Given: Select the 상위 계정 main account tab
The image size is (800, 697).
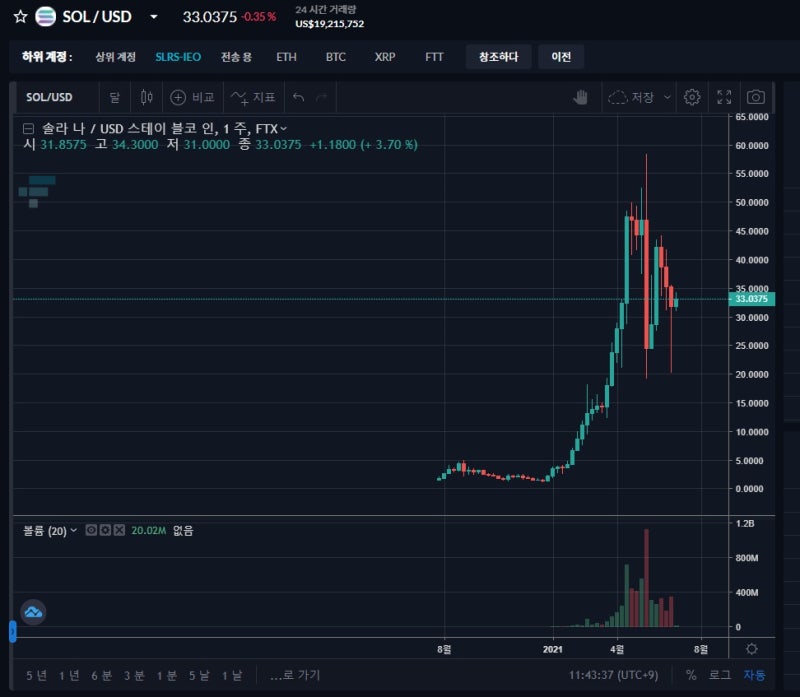Looking at the screenshot, I should point(116,57).
